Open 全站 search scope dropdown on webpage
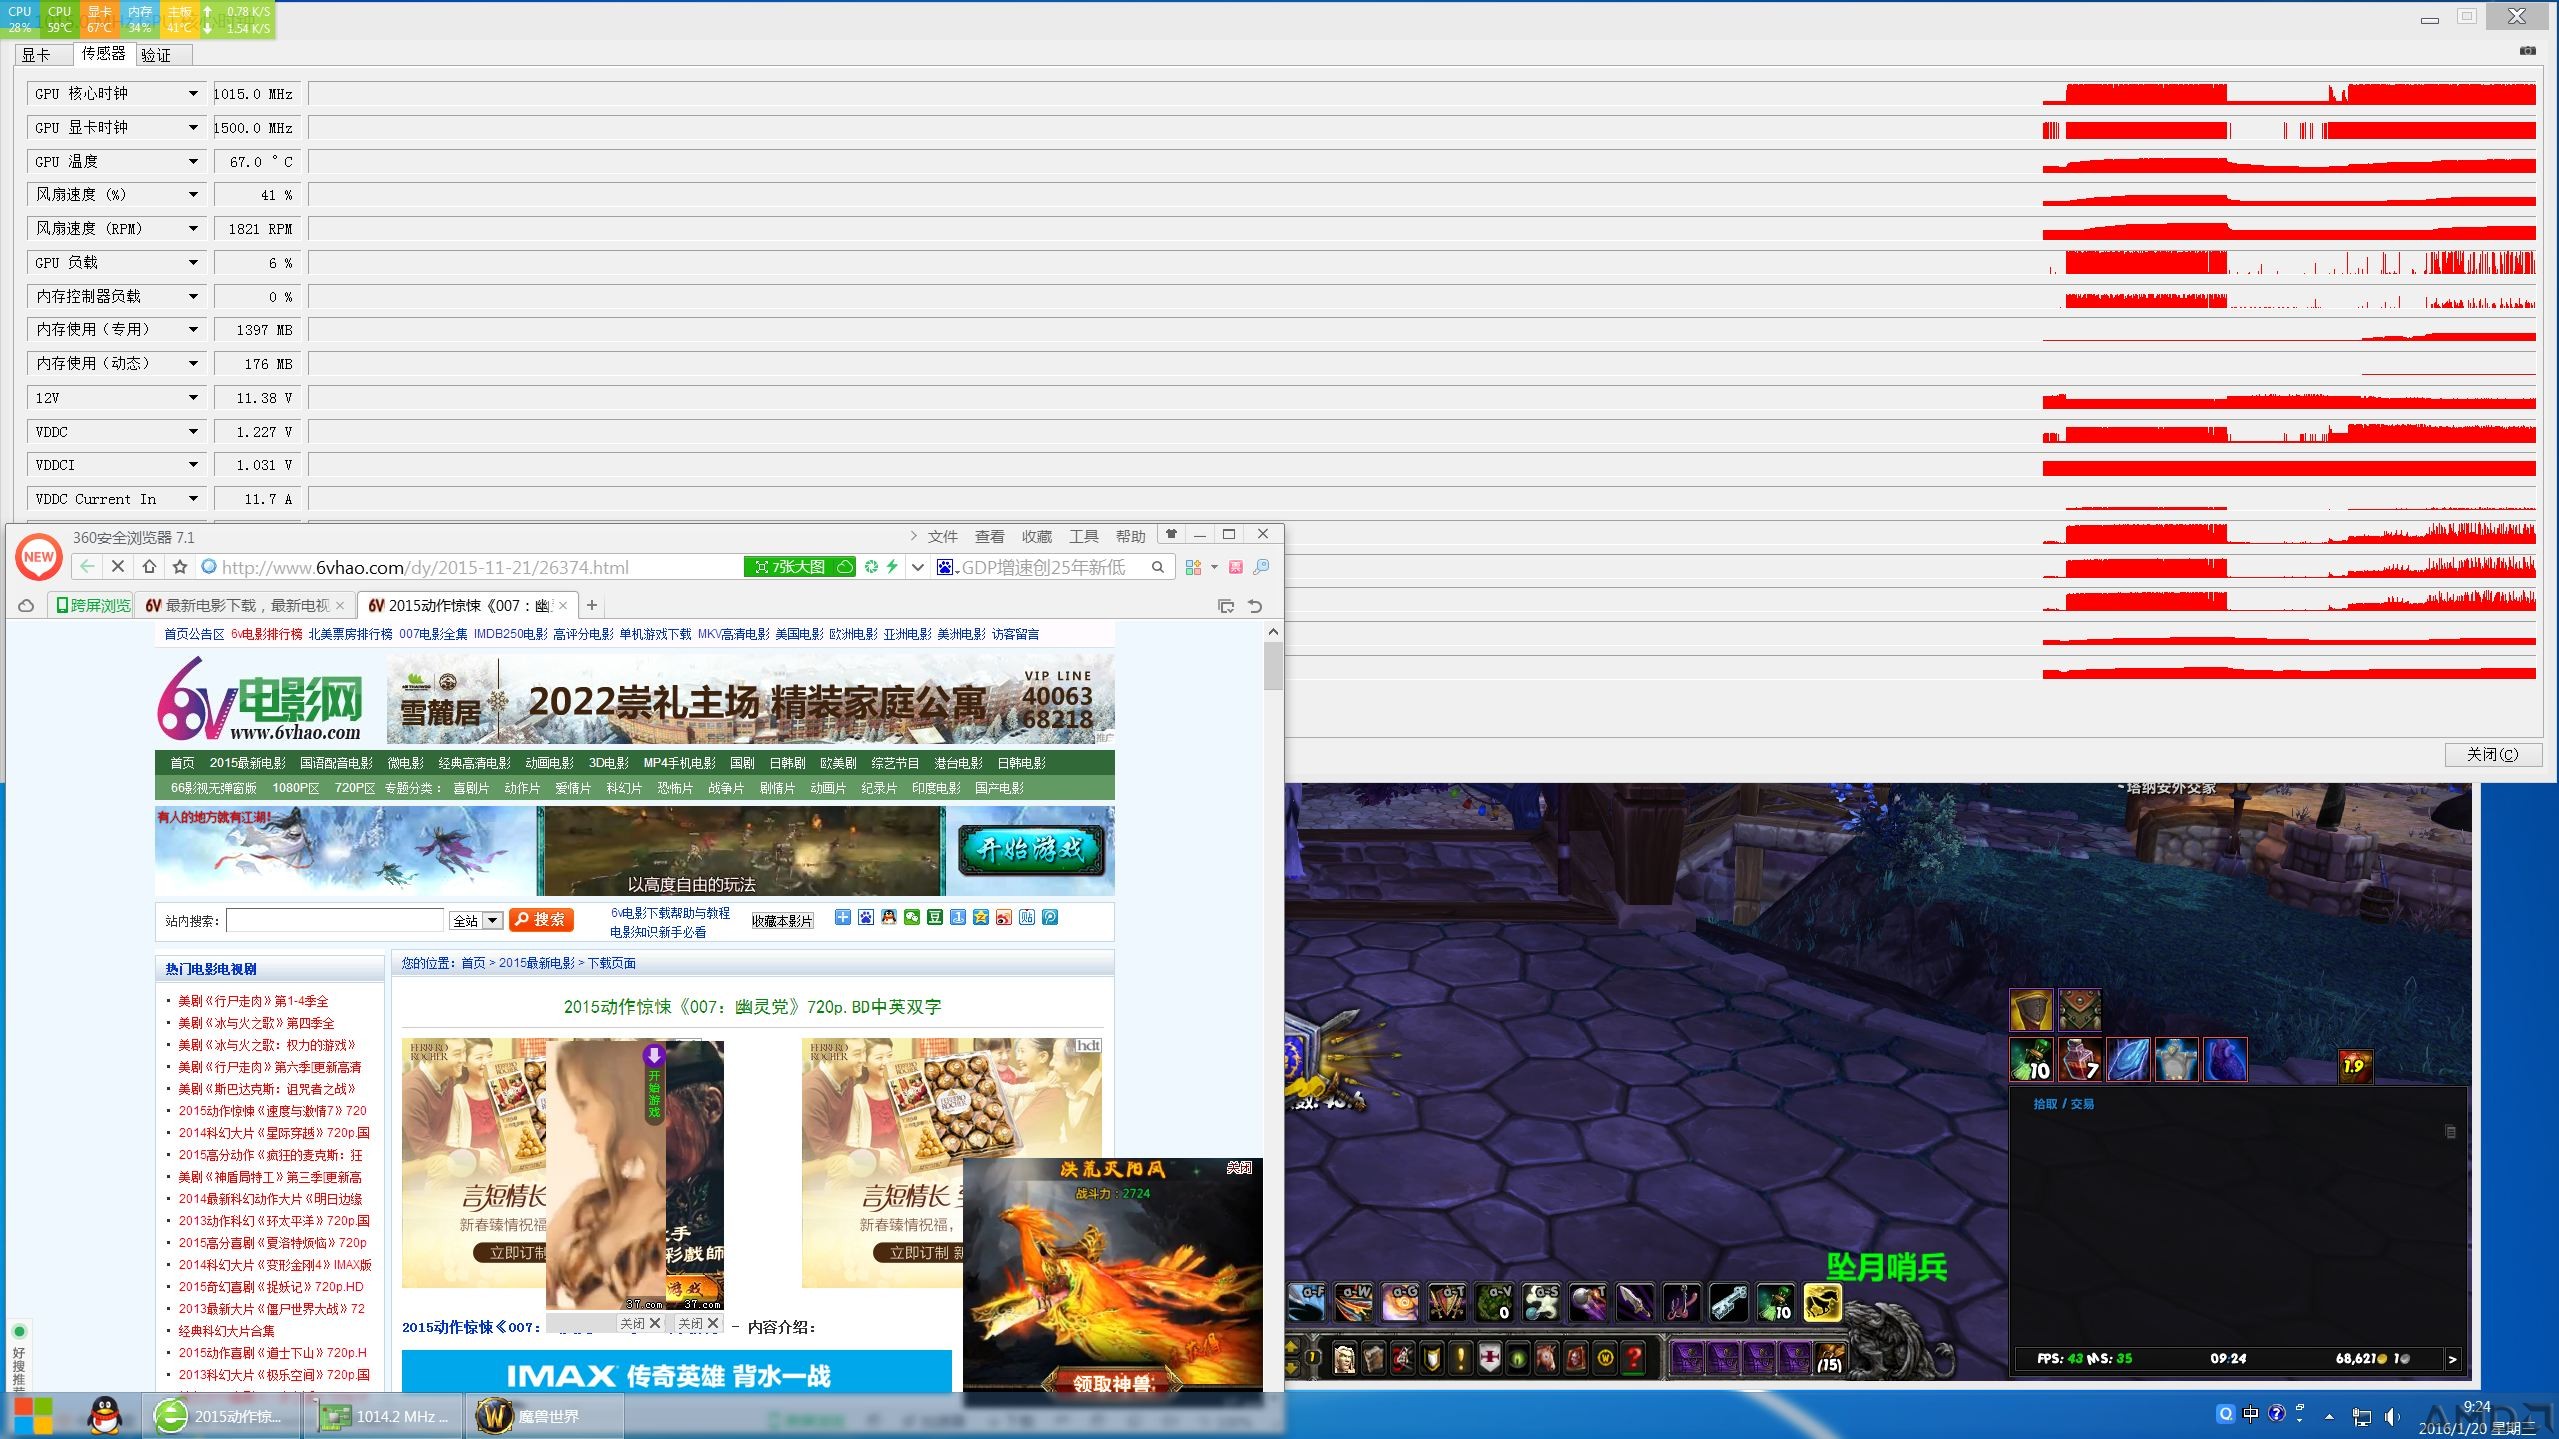The image size is (2559, 1439). pyautogui.click(x=477, y=921)
